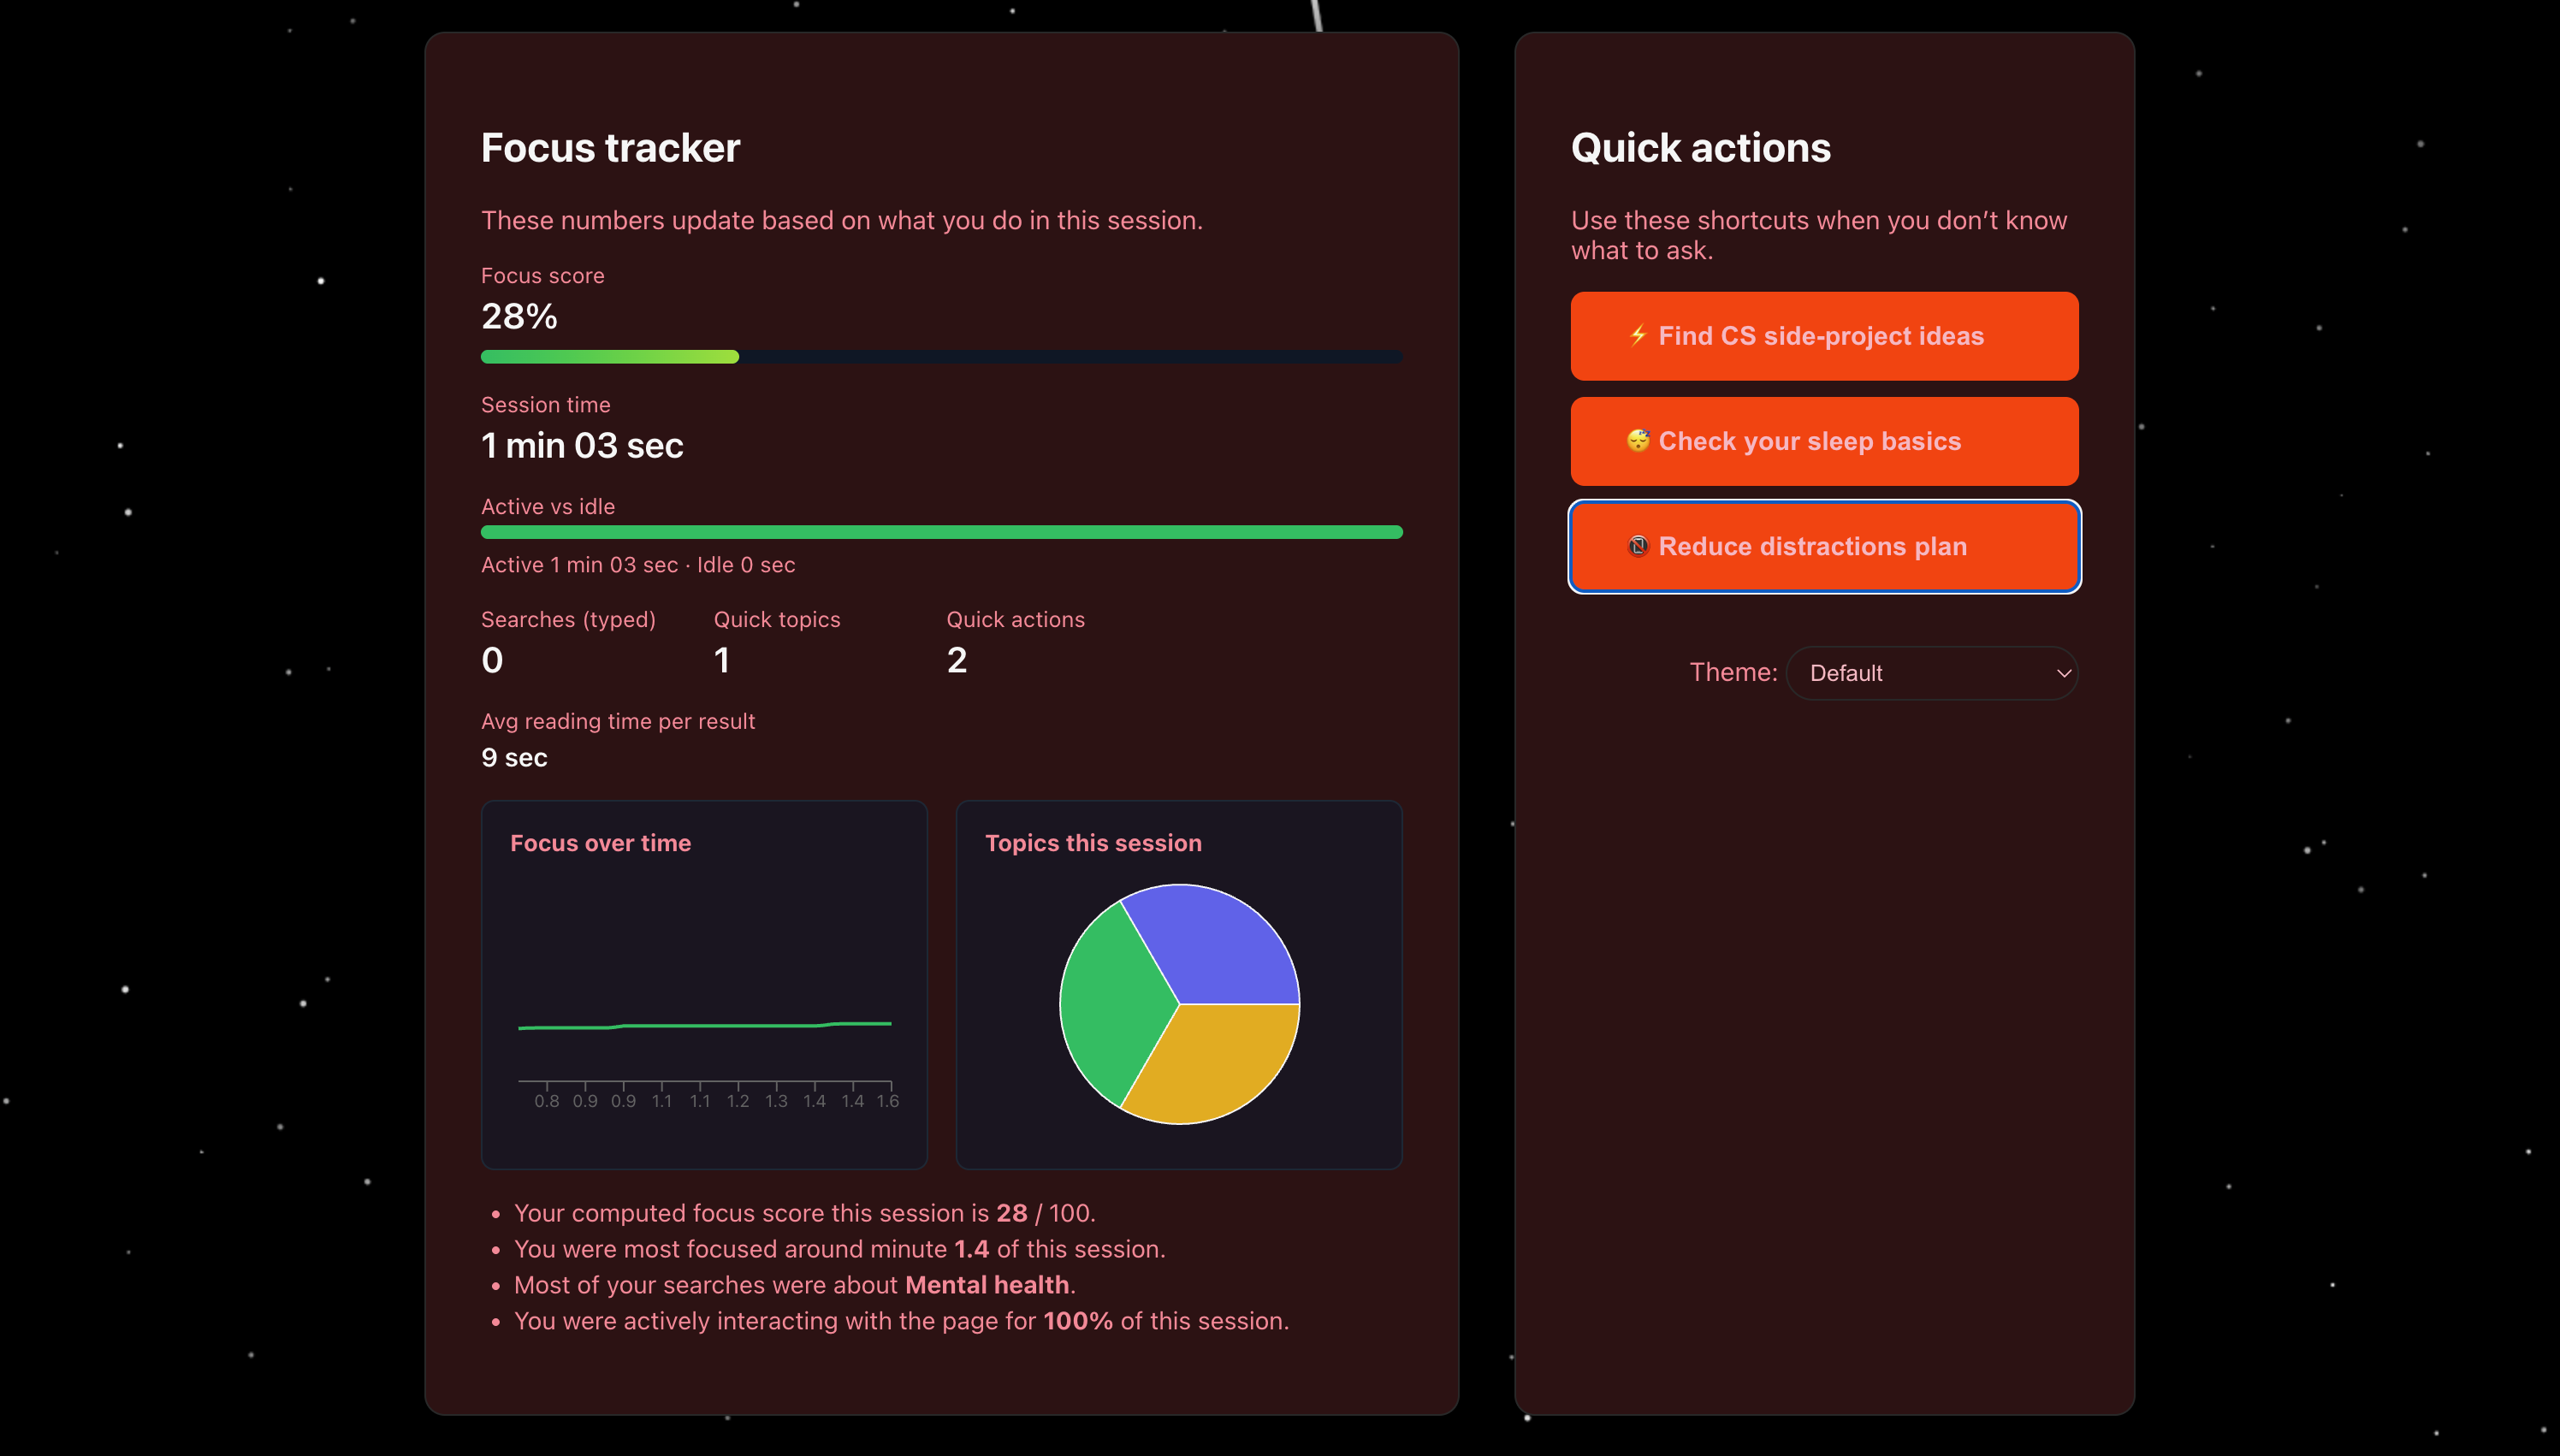Click the 1.6 axis label on chart
This screenshot has height=1456, width=2560.
click(887, 1101)
